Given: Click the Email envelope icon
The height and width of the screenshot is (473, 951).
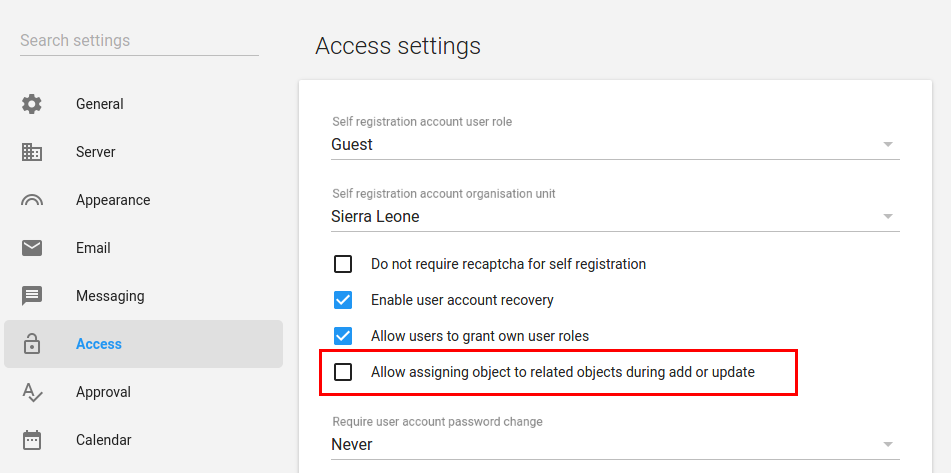Looking at the screenshot, I should pos(32,248).
